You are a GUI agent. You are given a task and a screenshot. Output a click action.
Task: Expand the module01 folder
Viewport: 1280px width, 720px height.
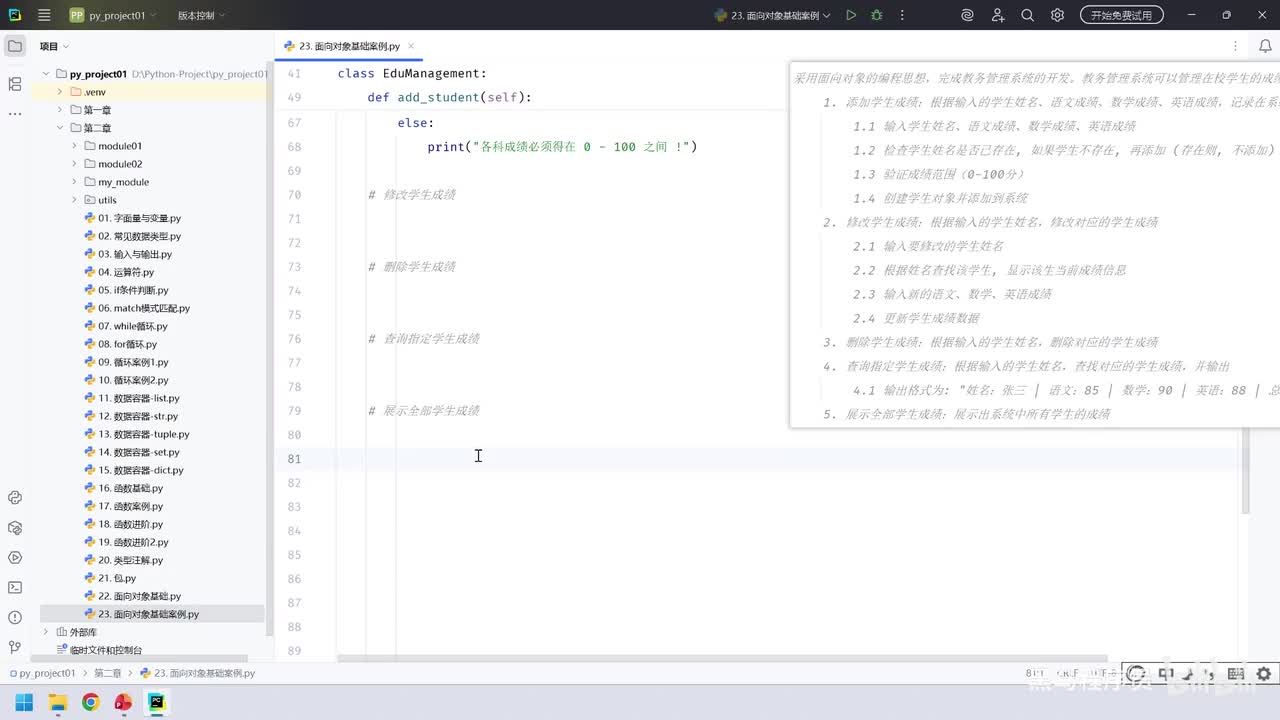[74, 146]
